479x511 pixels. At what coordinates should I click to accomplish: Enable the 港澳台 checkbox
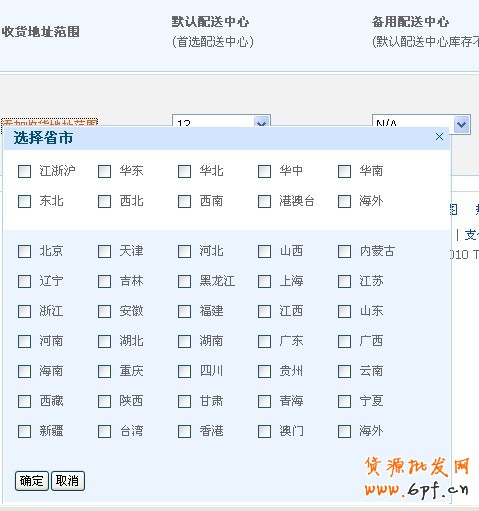264,201
